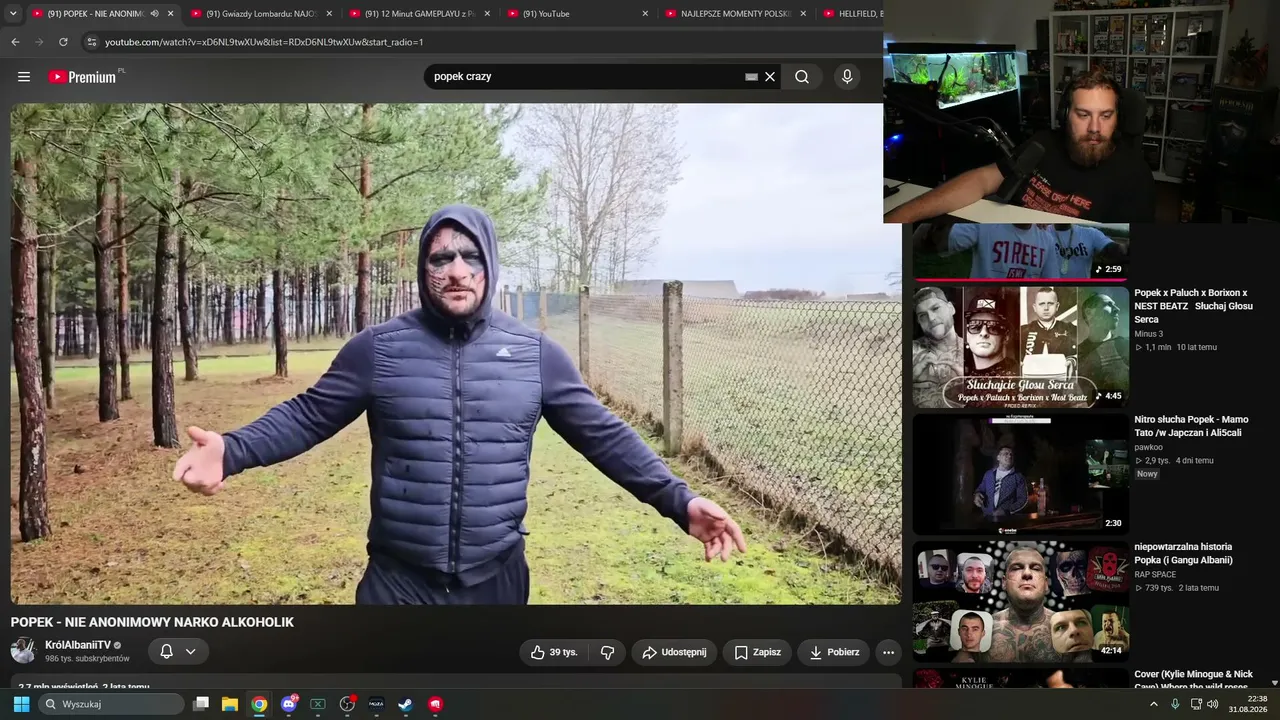
Task: Open the clock and date flyout
Action: [x=1249, y=704]
